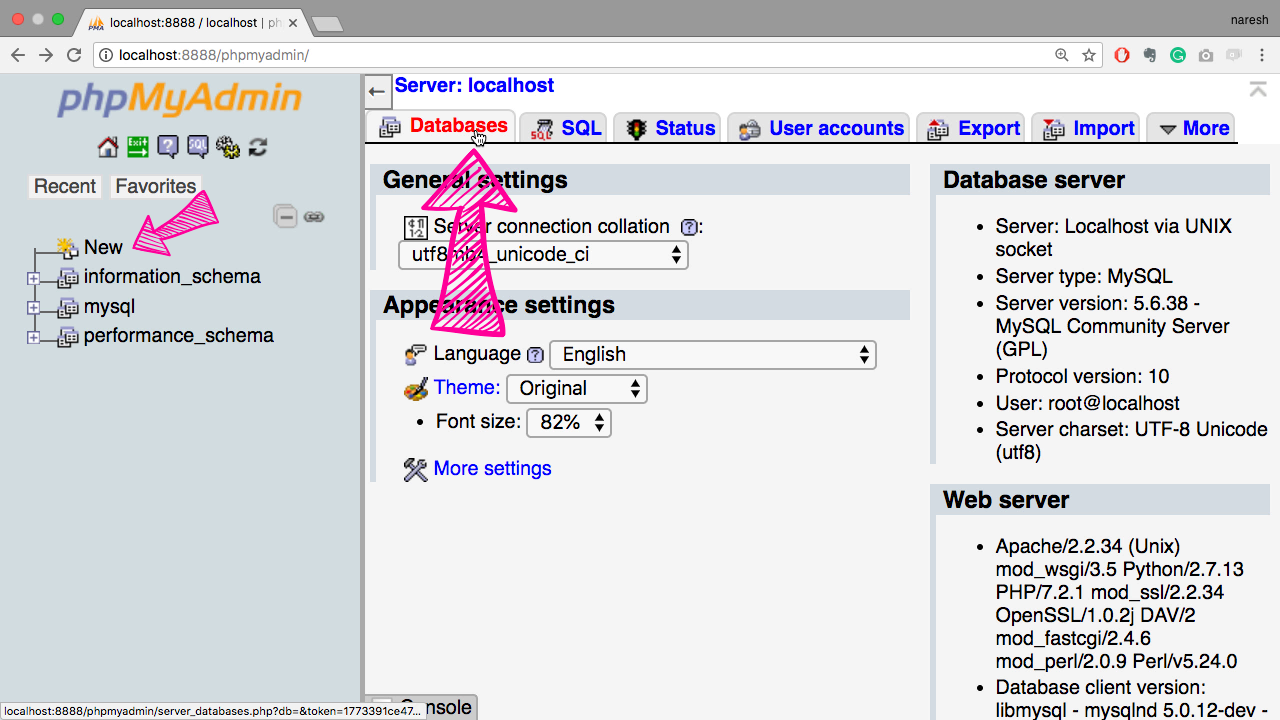Open navigation panel settings gear icon

(228, 148)
